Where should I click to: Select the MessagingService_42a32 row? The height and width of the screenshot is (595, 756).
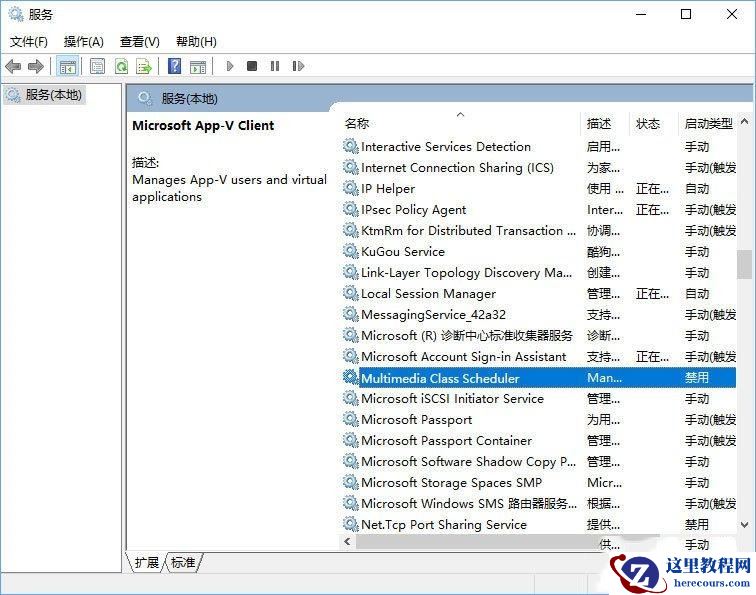coord(539,314)
